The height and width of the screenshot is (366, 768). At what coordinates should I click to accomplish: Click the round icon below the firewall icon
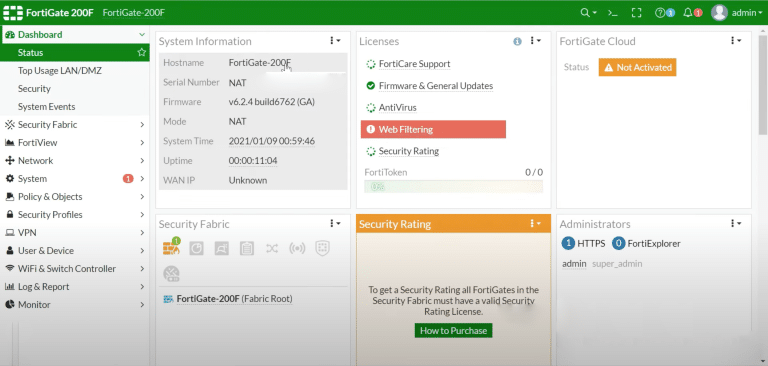click(171, 273)
